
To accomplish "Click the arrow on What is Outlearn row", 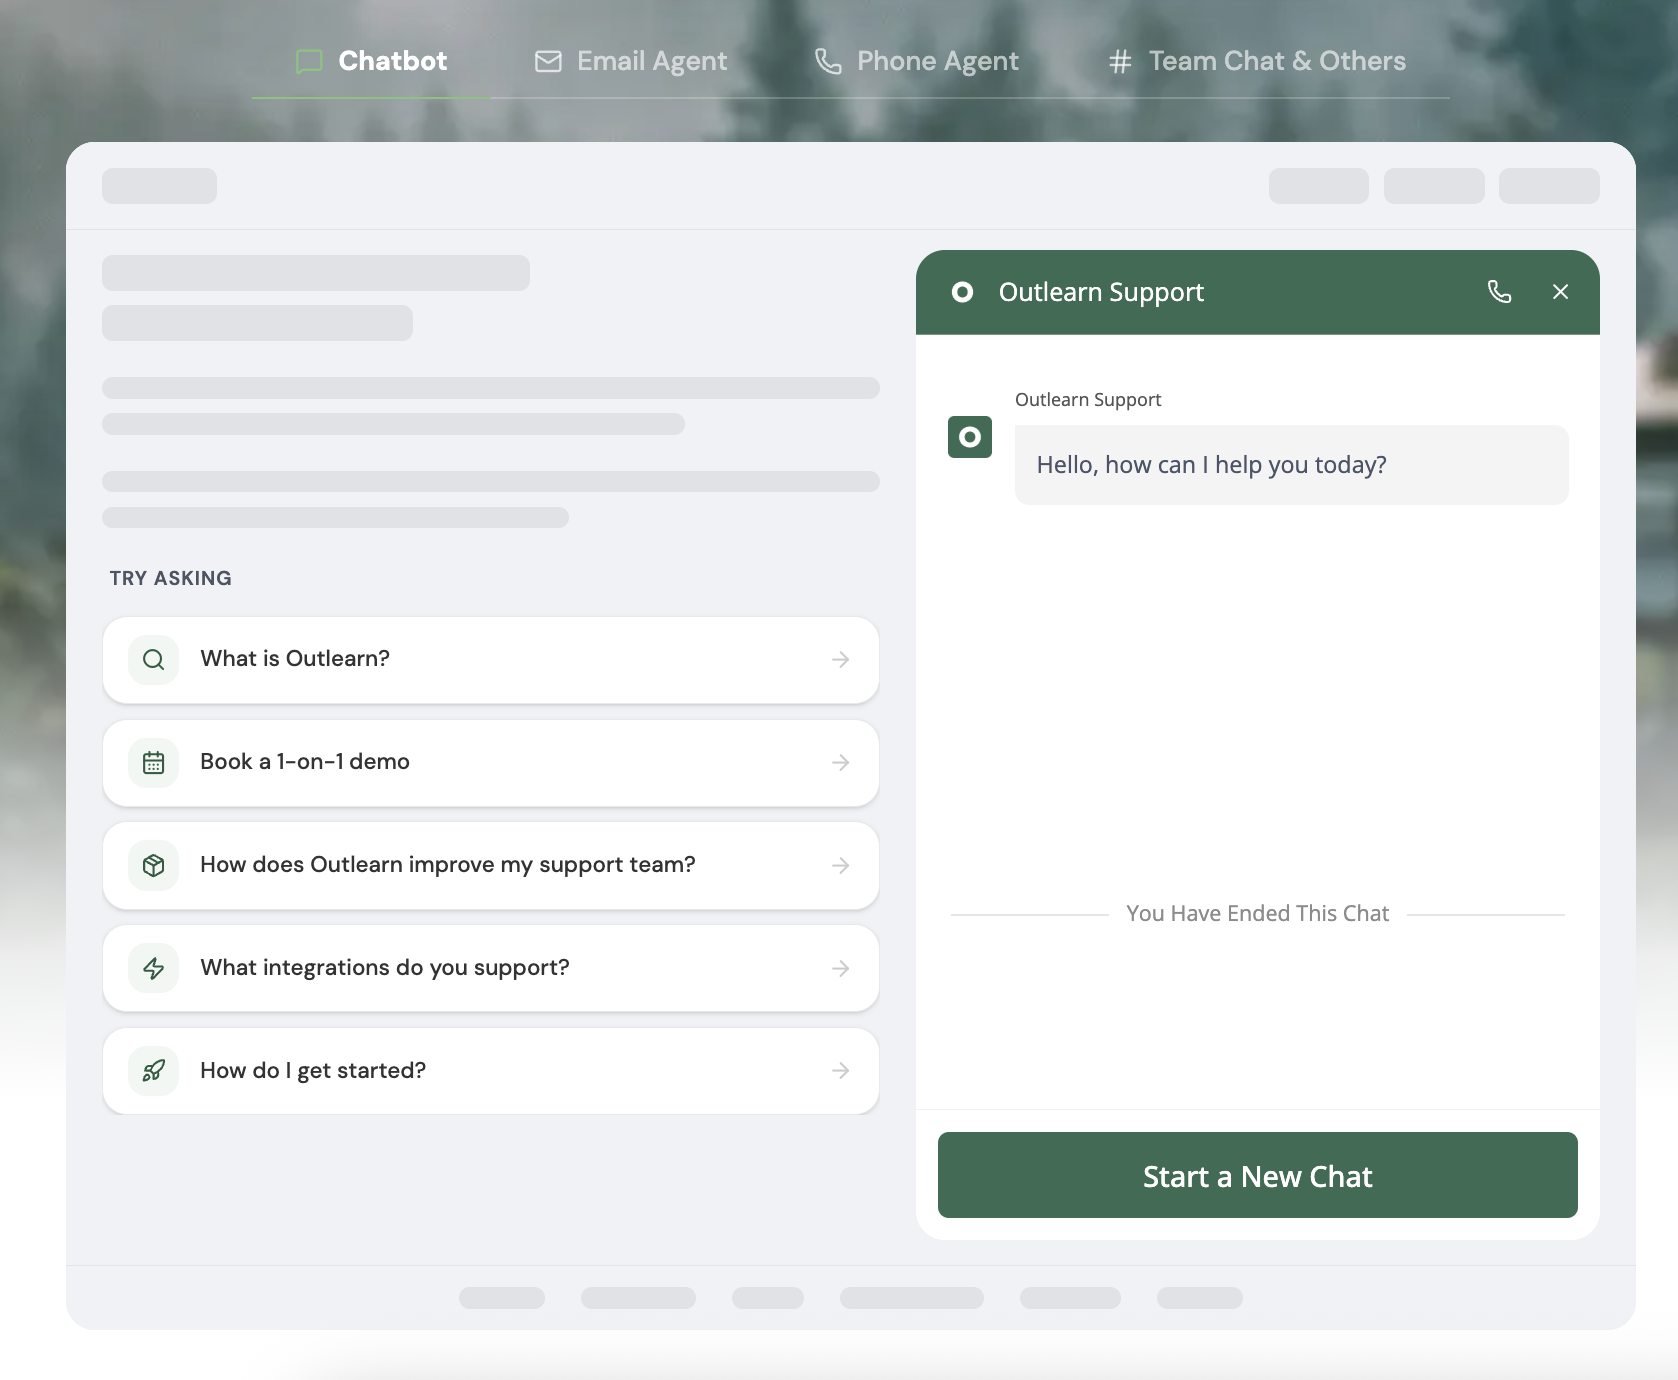I will (x=841, y=660).
